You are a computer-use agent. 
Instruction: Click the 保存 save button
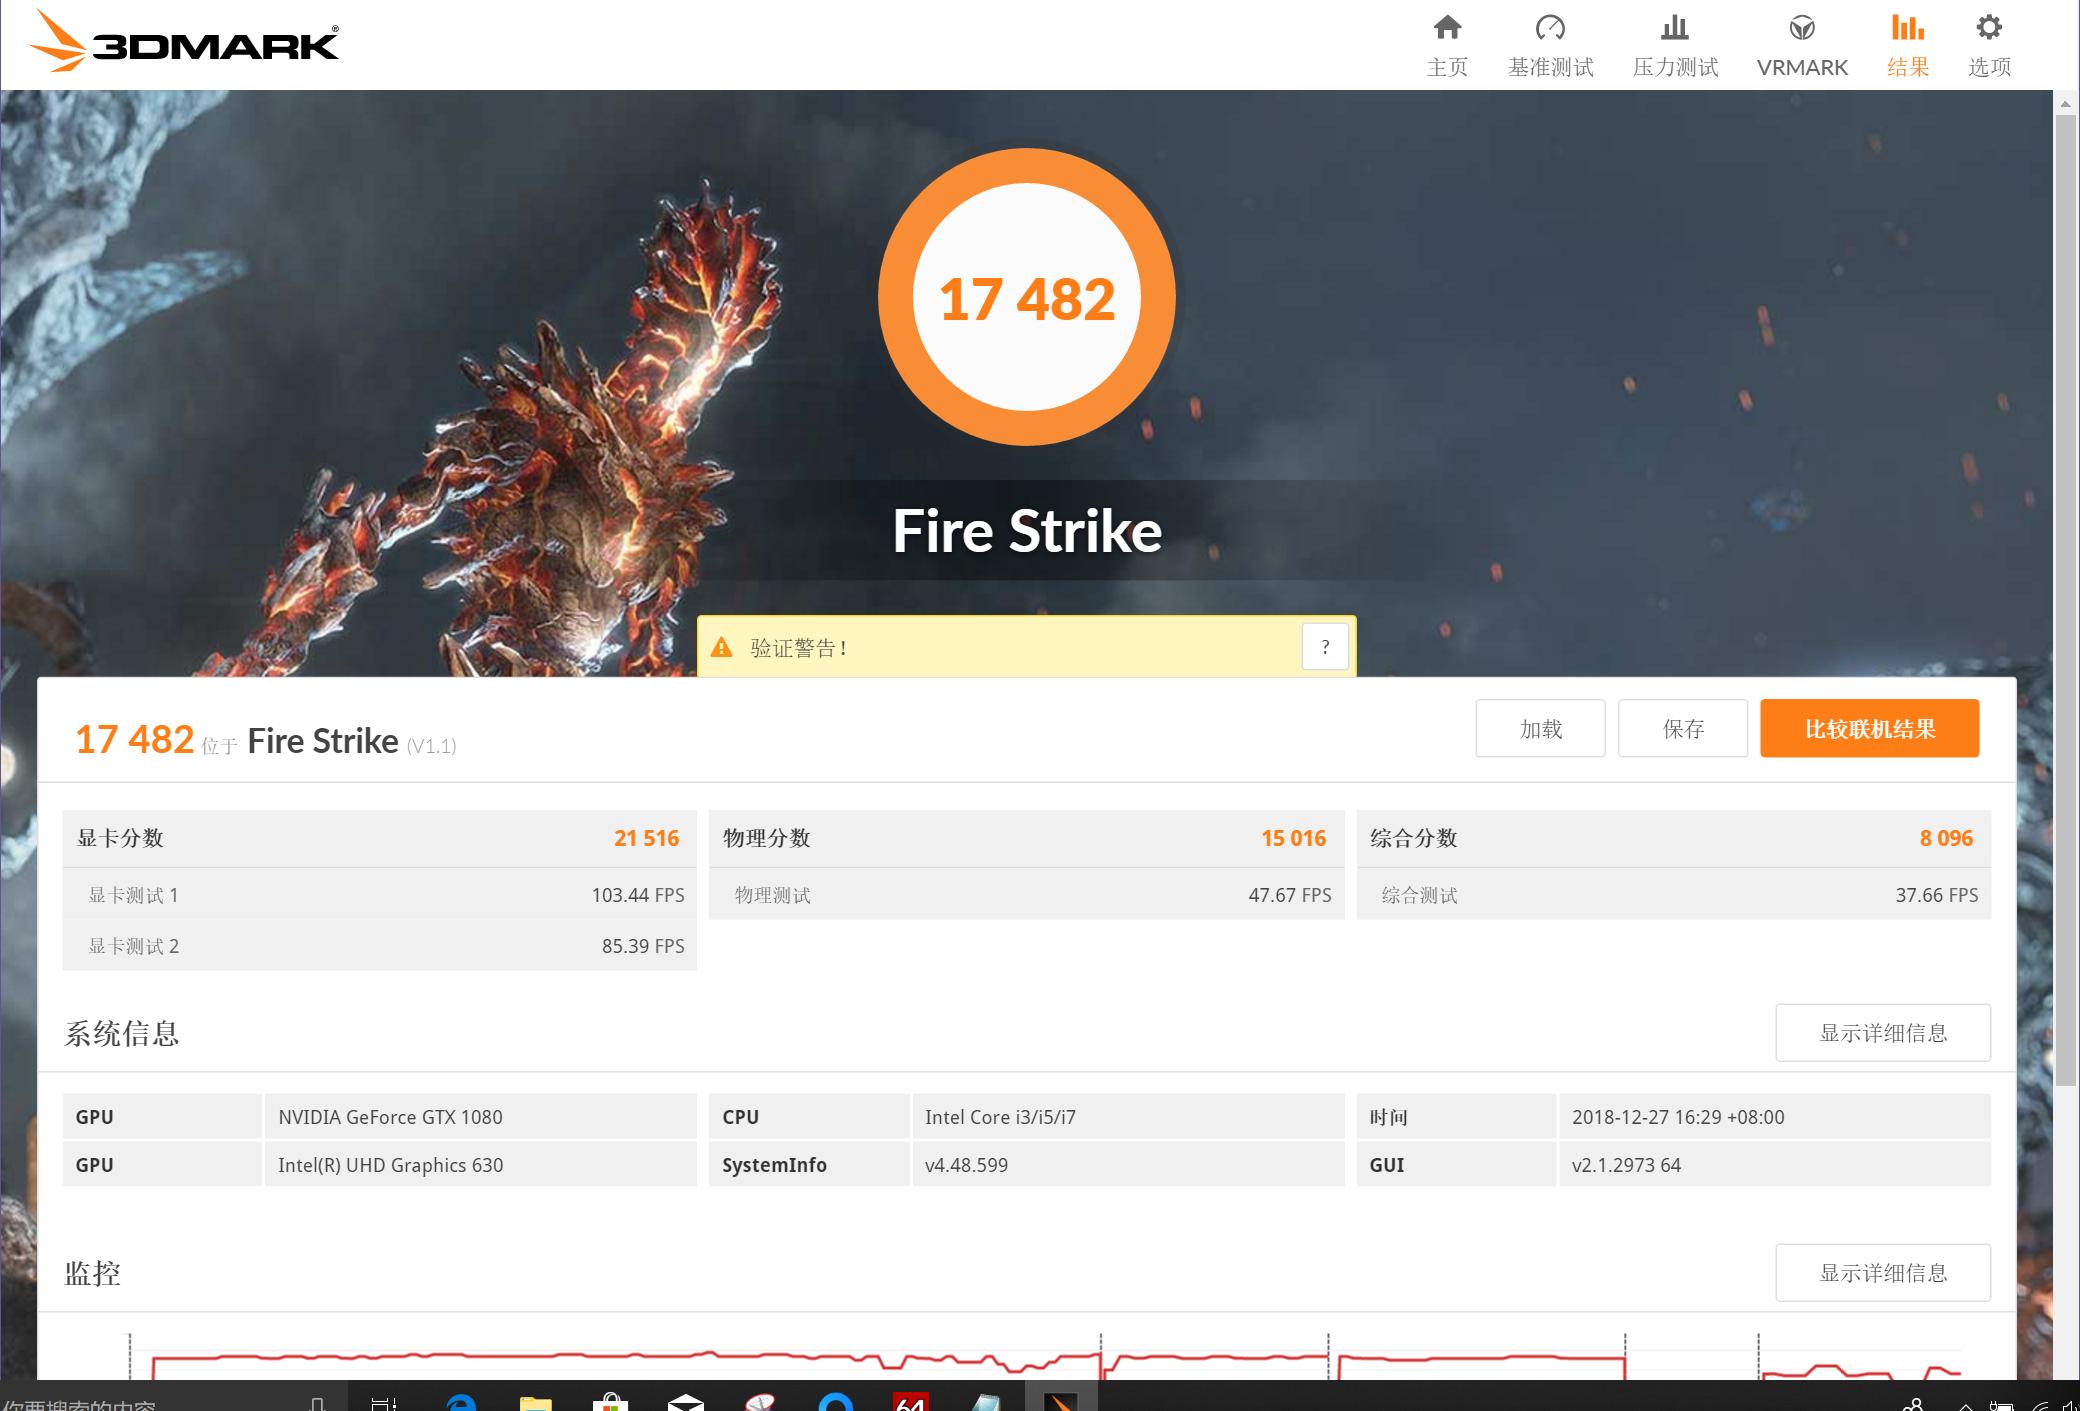point(1682,728)
